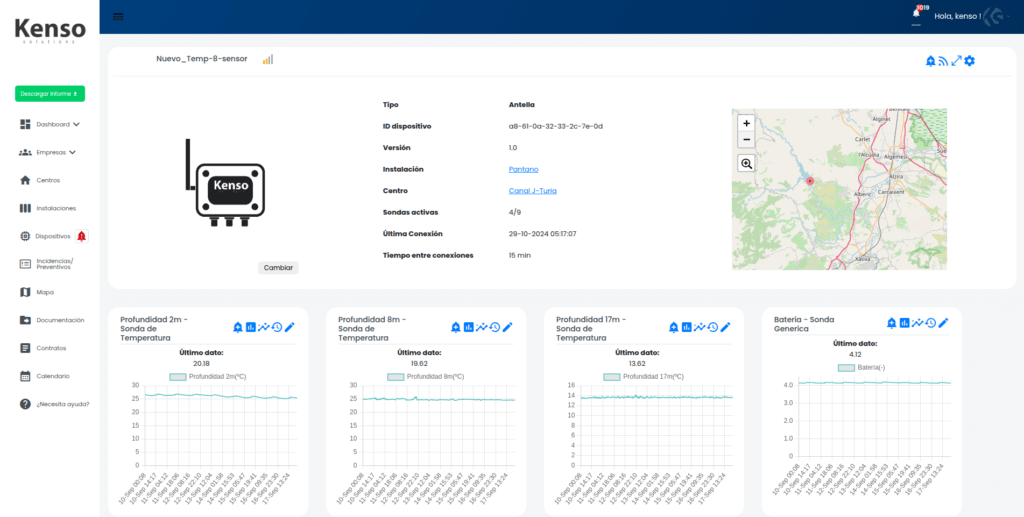1024x517 pixels.
Task: Click the Kenso device image
Action: tap(225, 183)
